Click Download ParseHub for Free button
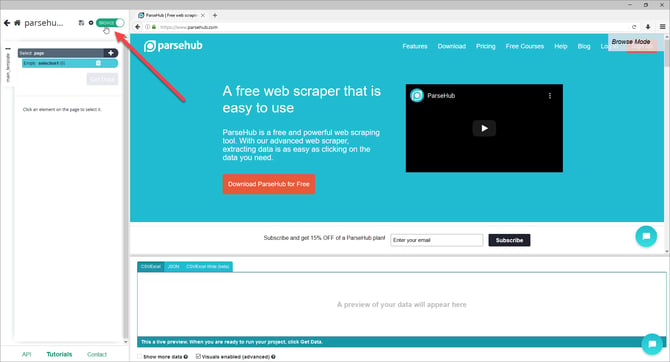Screen dimensions: 670x362 269,184
